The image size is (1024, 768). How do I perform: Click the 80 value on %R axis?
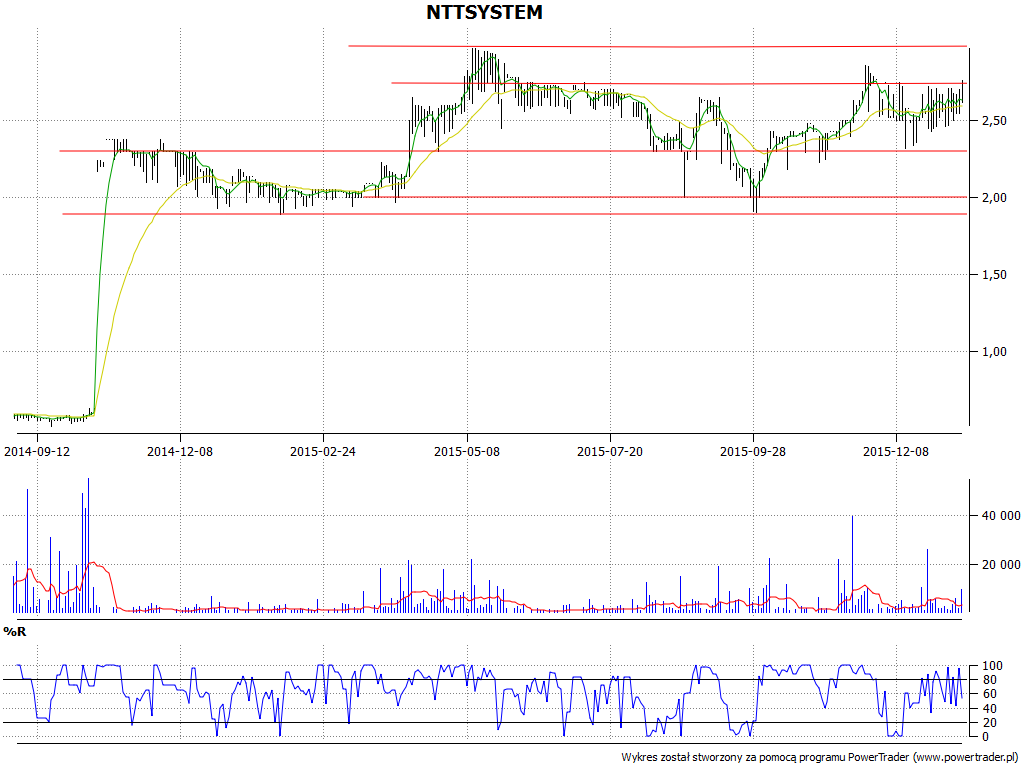tap(989, 680)
